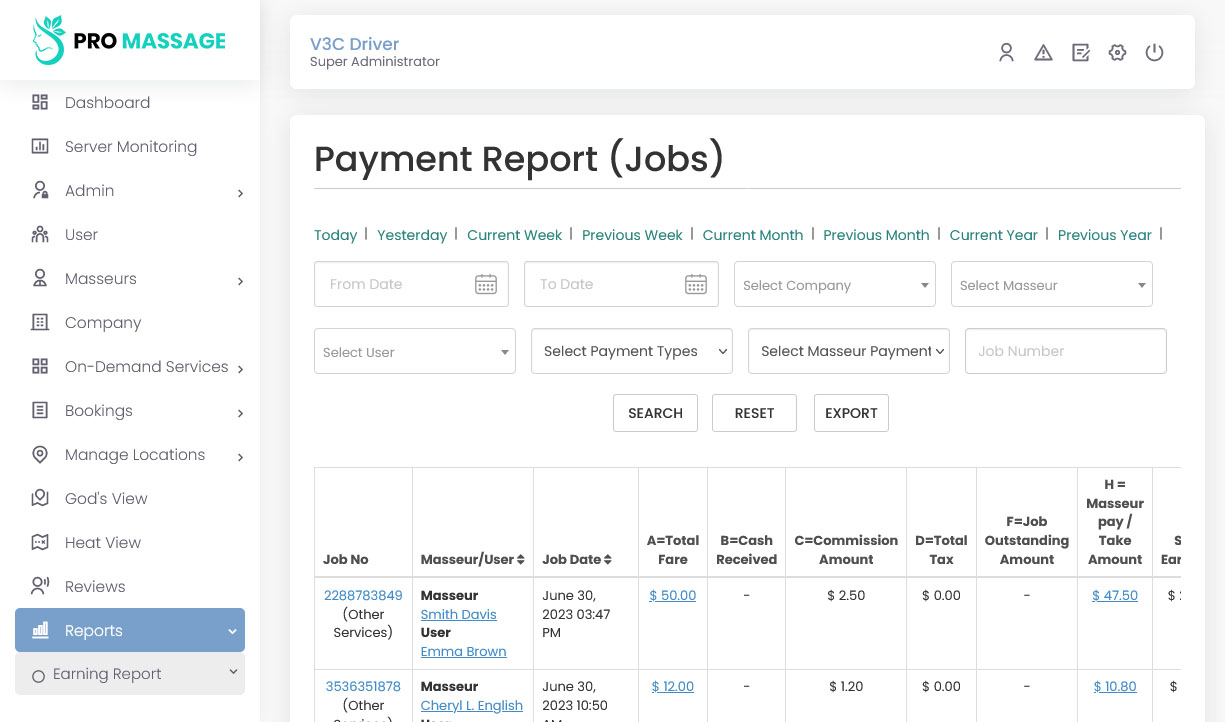Open the To Date calendar icon
This screenshot has width=1225, height=722.
[x=696, y=284]
